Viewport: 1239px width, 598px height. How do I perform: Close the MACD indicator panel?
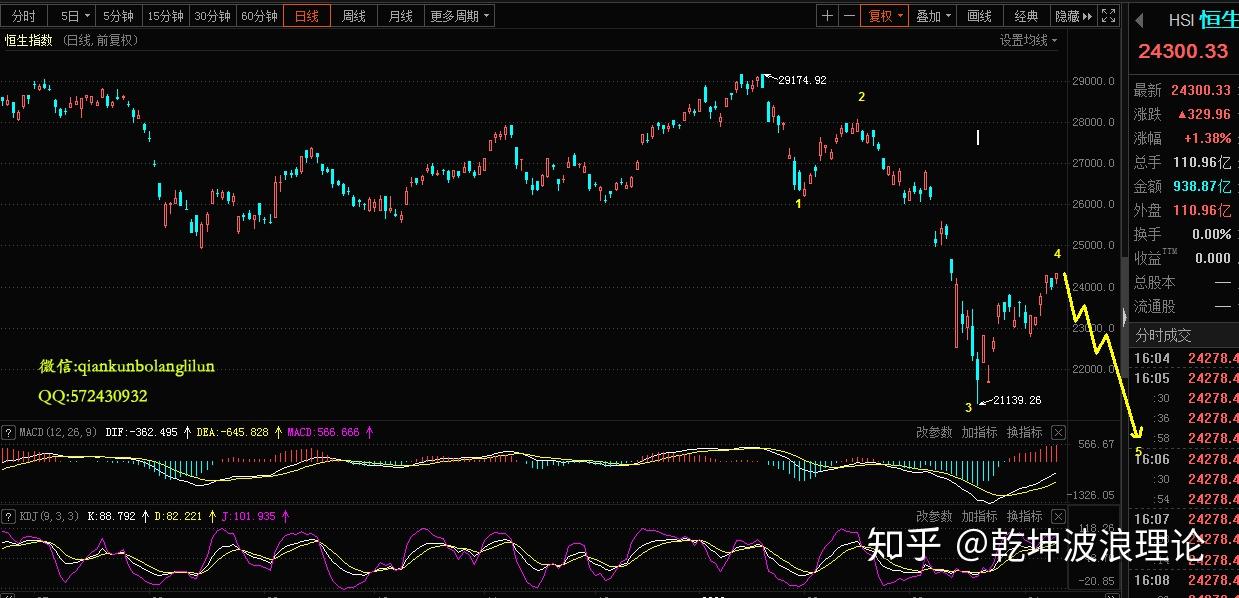point(1058,433)
